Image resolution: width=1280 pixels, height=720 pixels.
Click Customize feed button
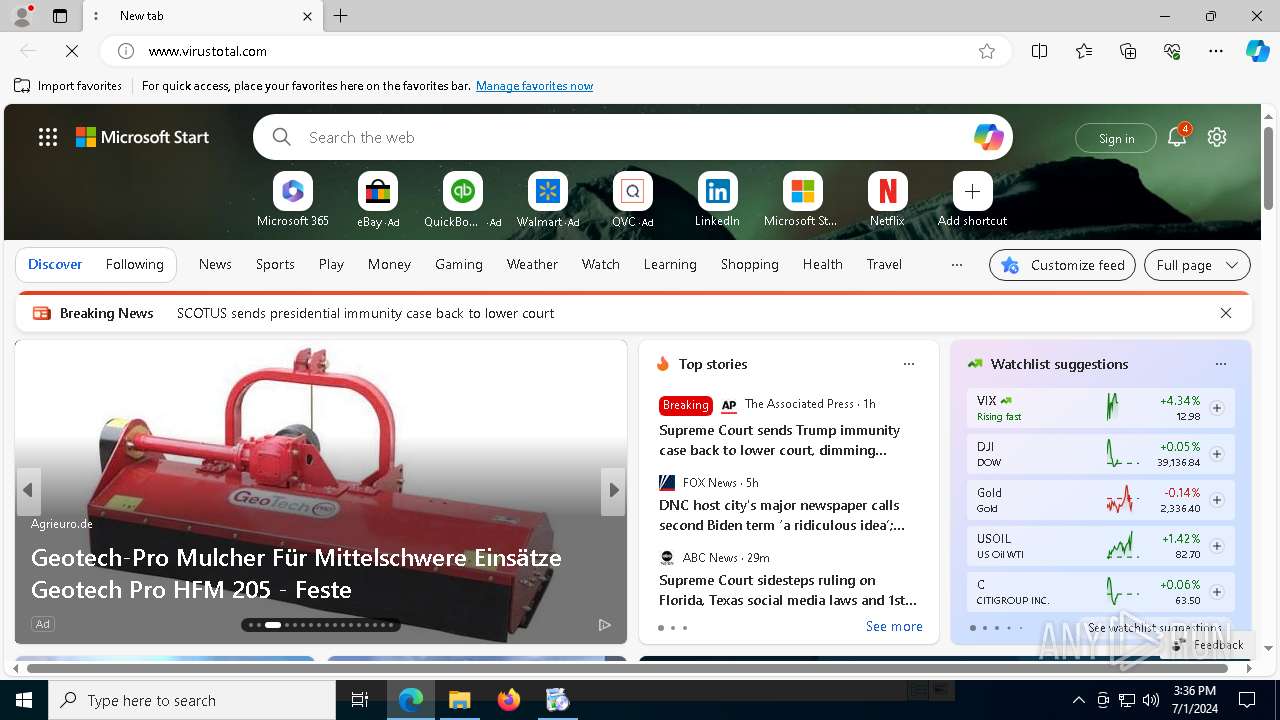coord(1062,265)
